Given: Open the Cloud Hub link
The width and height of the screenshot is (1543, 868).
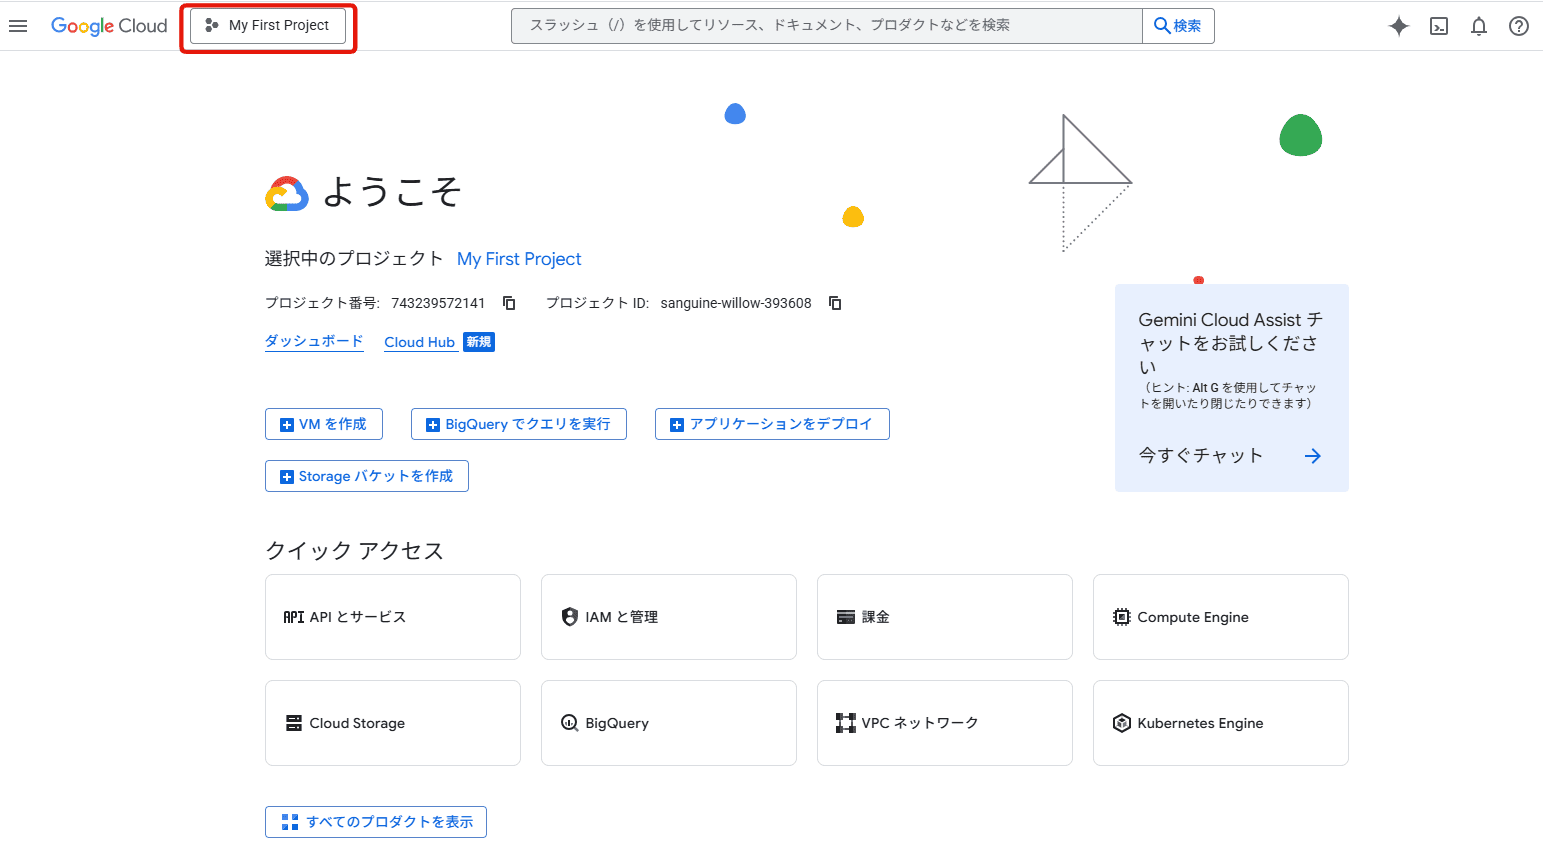Looking at the screenshot, I should pyautogui.click(x=419, y=342).
